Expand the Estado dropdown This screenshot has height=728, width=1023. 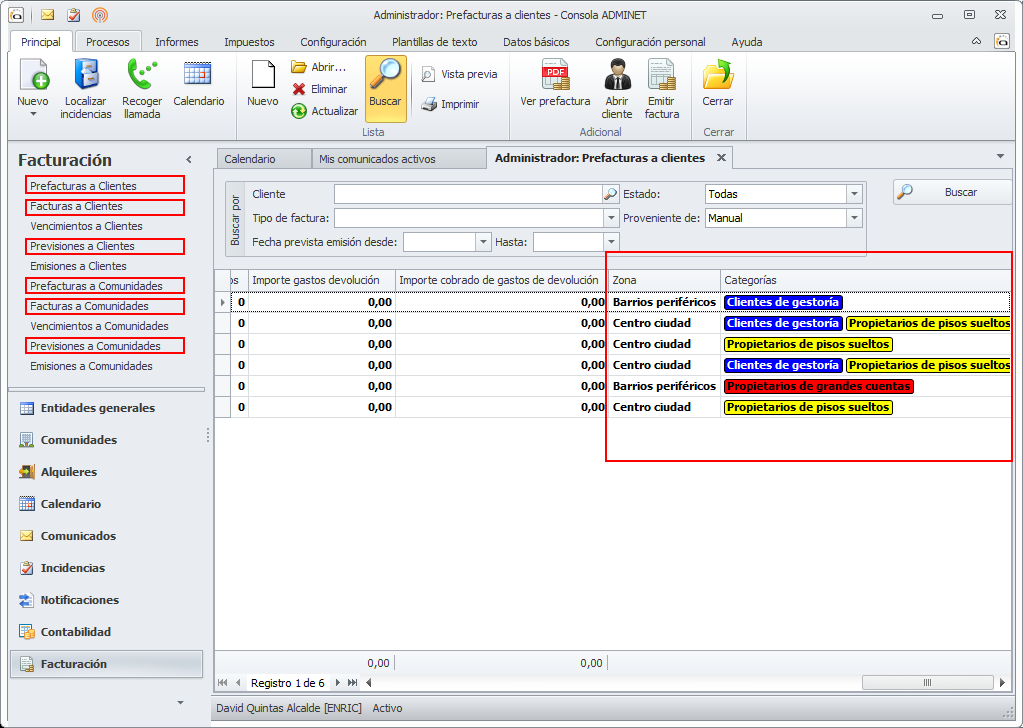pos(853,194)
